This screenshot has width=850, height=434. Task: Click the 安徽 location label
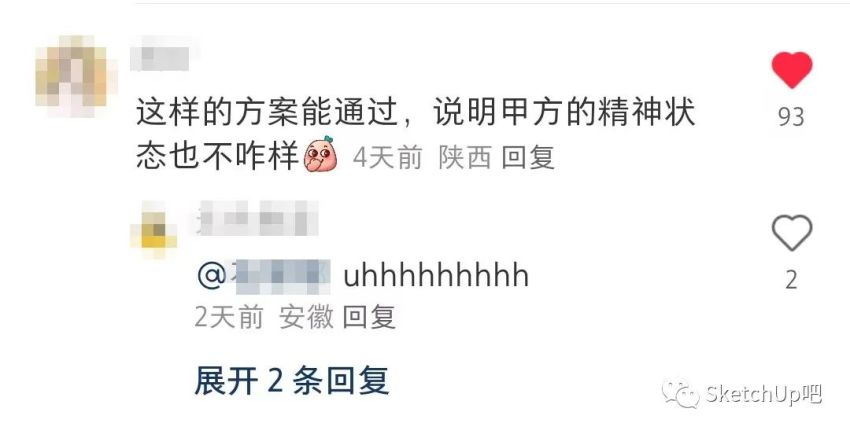(306, 316)
